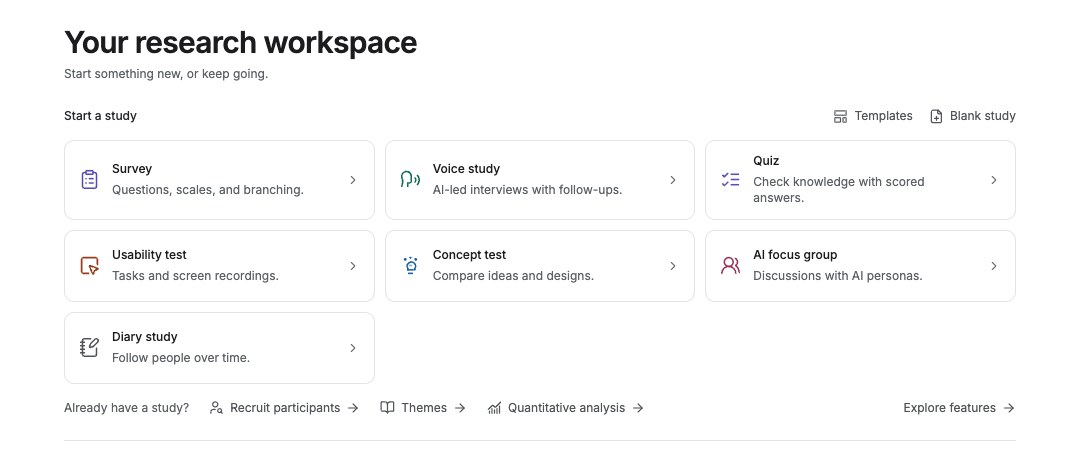
Task: Click 'Compare ideas and designs.' text
Action: point(513,276)
